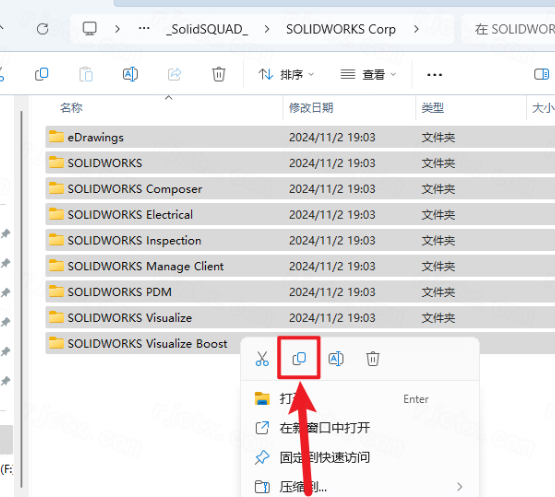Click the Delete trash icon in toolbar

click(x=219, y=74)
